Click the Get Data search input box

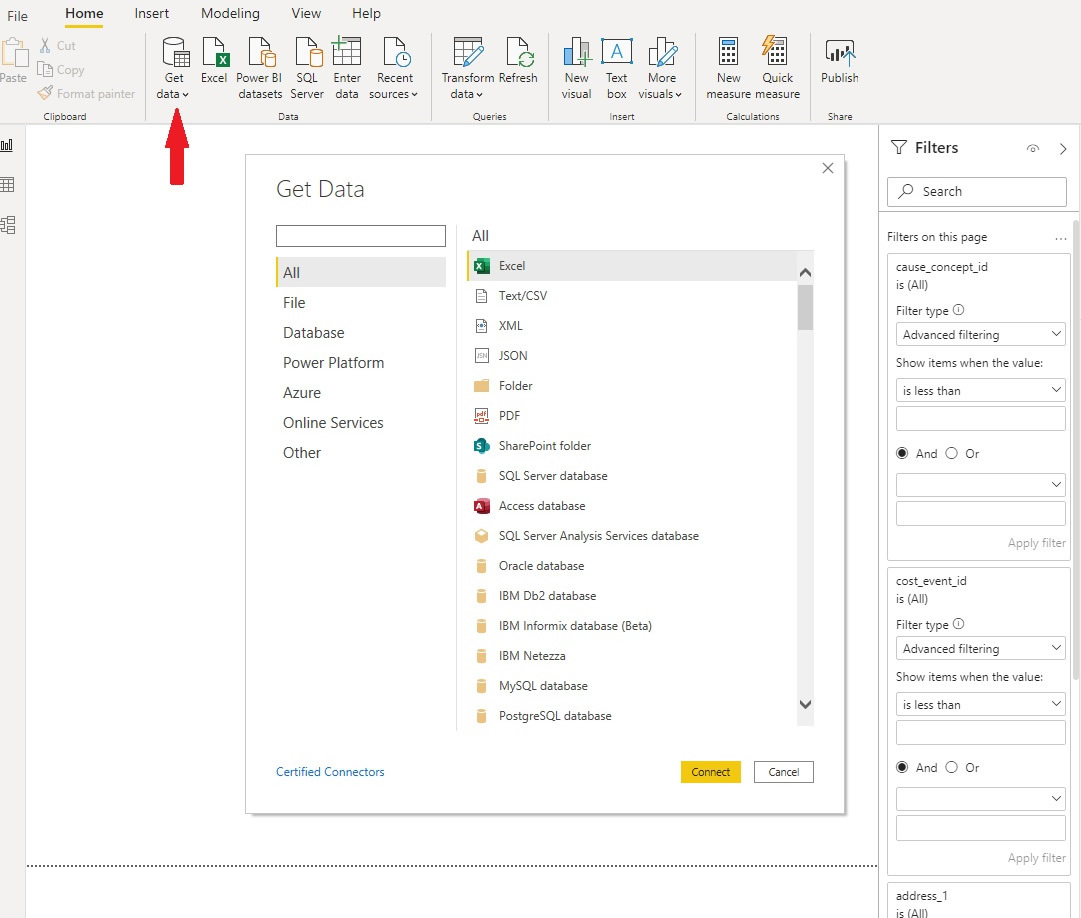[361, 236]
